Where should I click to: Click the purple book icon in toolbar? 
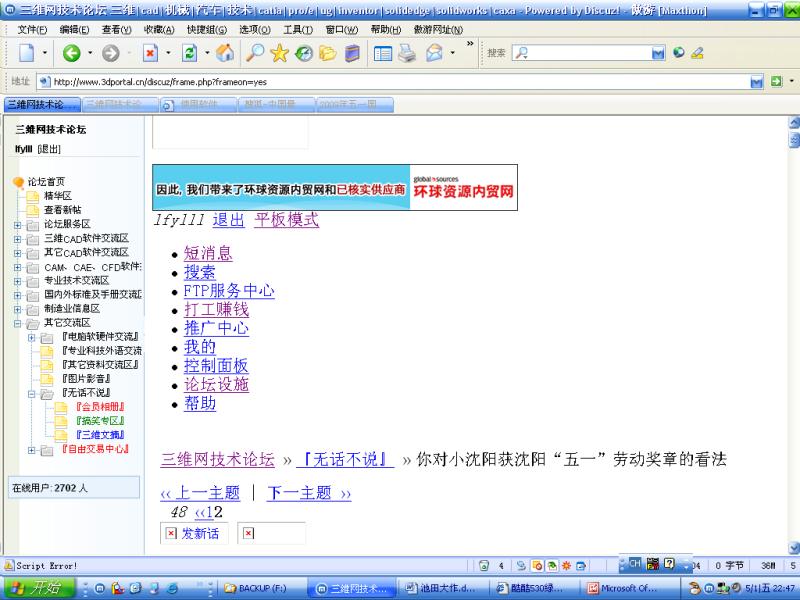353,53
